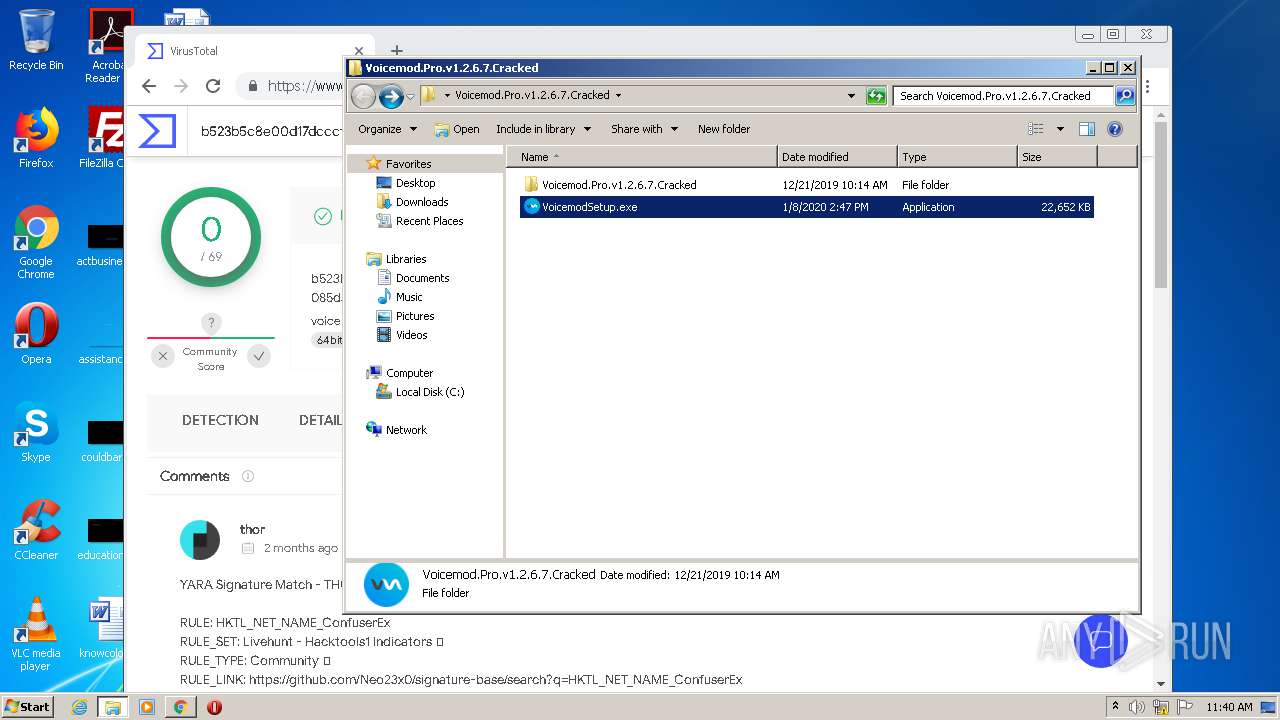
Task: Sort files by Date modified column
Action: [837, 157]
